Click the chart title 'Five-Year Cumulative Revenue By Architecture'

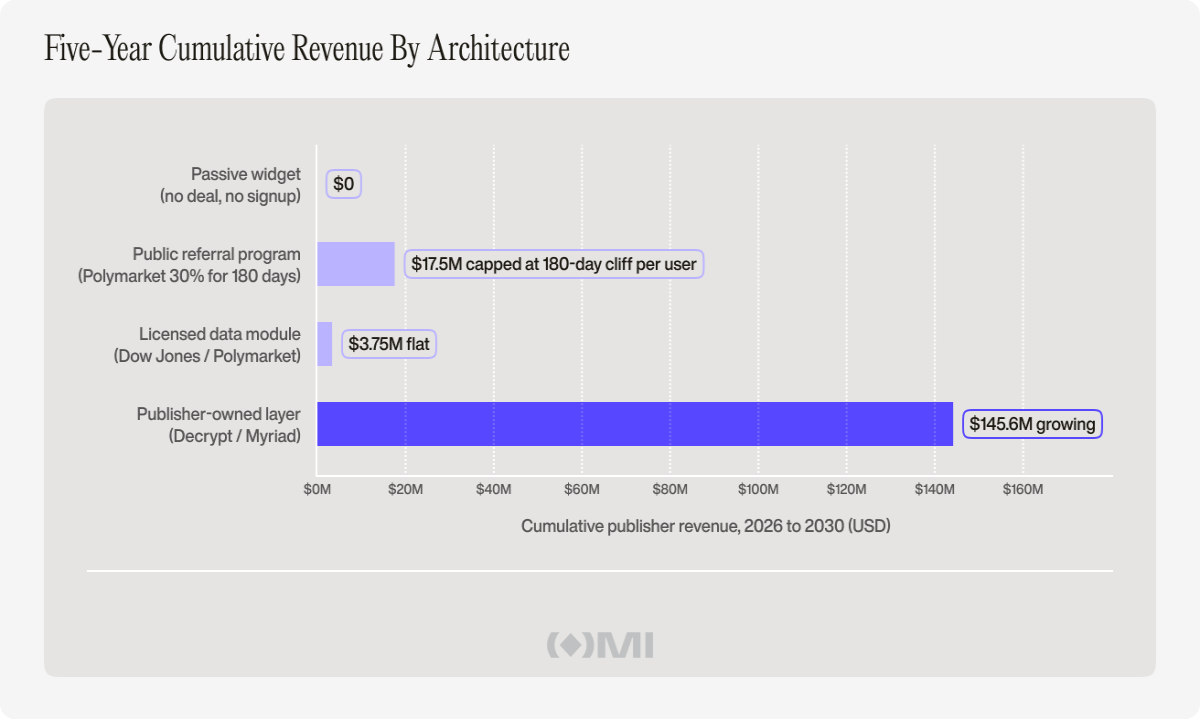coord(307,49)
